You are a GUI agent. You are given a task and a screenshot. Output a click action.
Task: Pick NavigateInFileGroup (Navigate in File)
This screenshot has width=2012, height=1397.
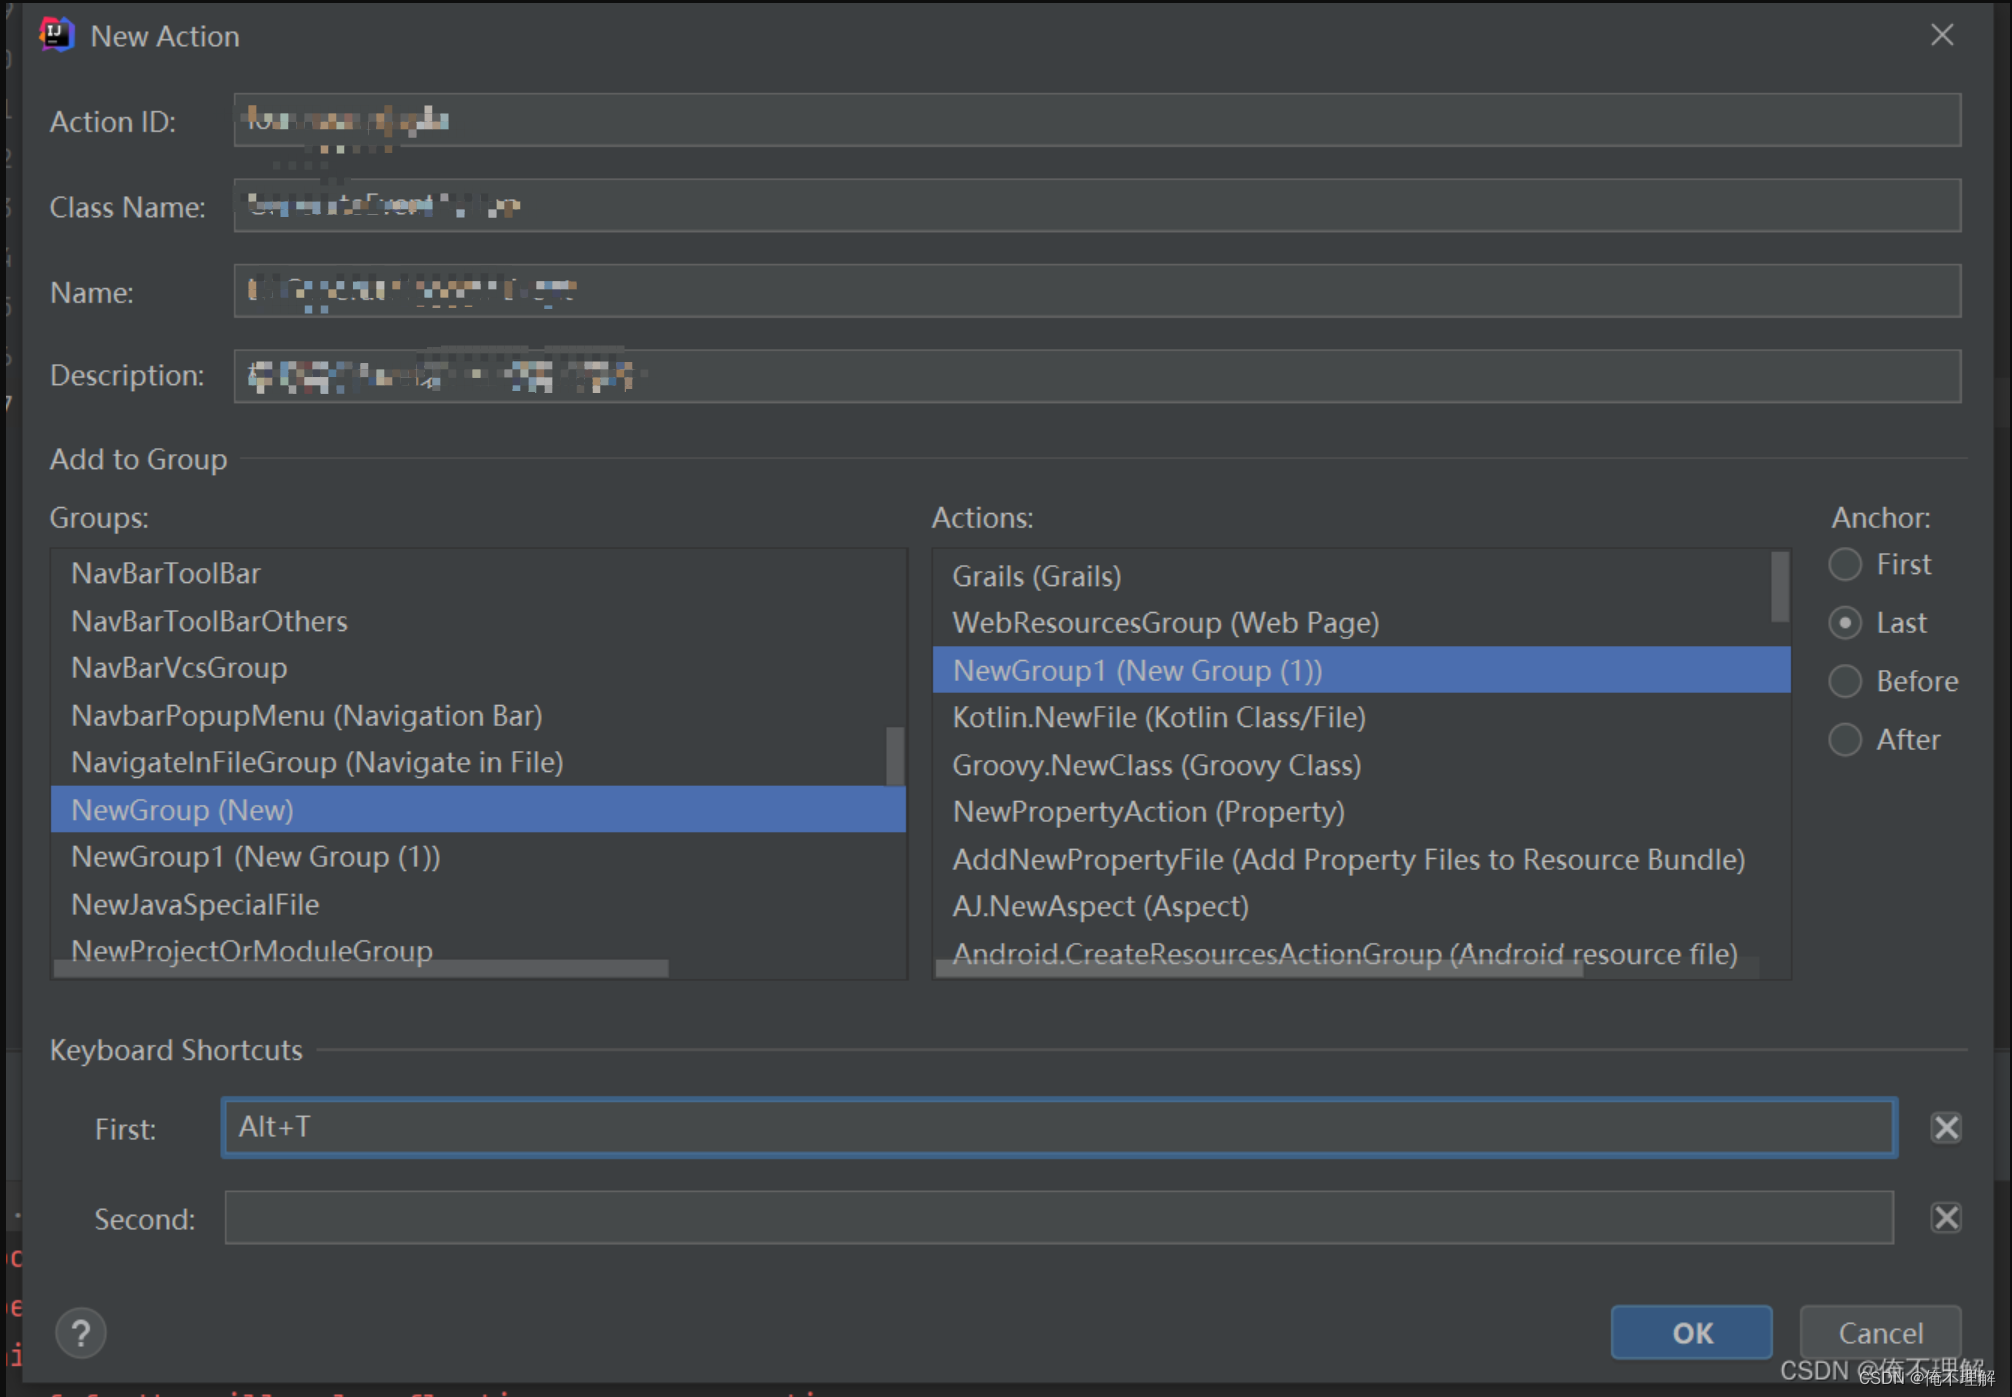point(469,763)
